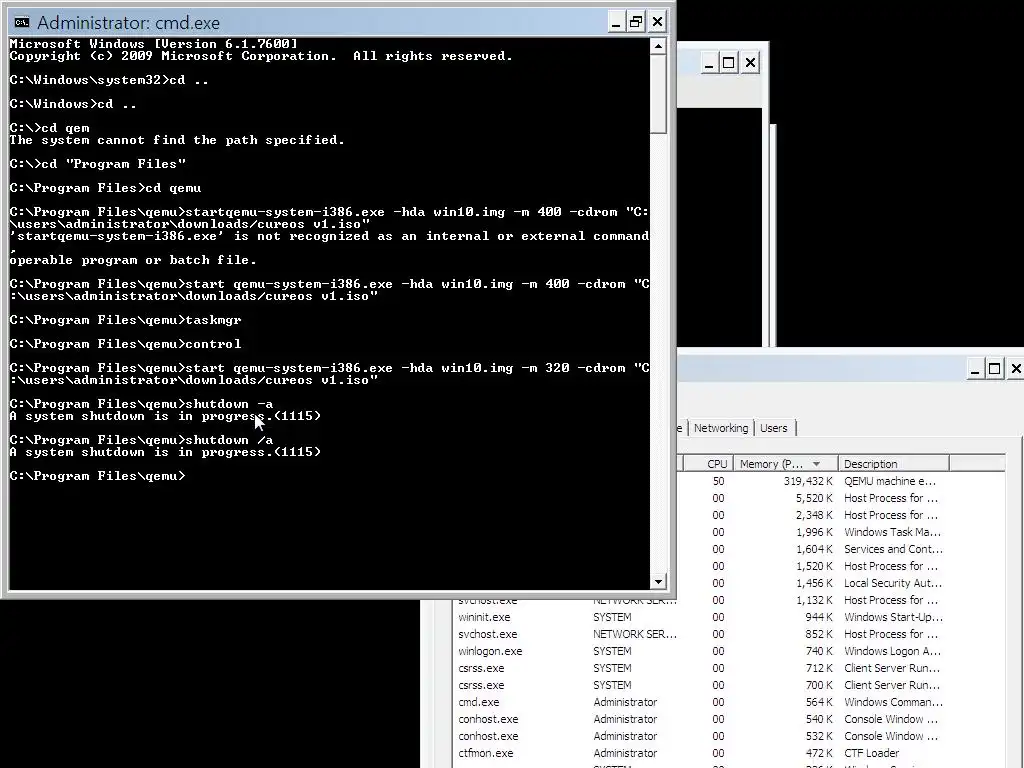Minimize the middle background window
This screenshot has width=1024, height=768.
click(709, 64)
